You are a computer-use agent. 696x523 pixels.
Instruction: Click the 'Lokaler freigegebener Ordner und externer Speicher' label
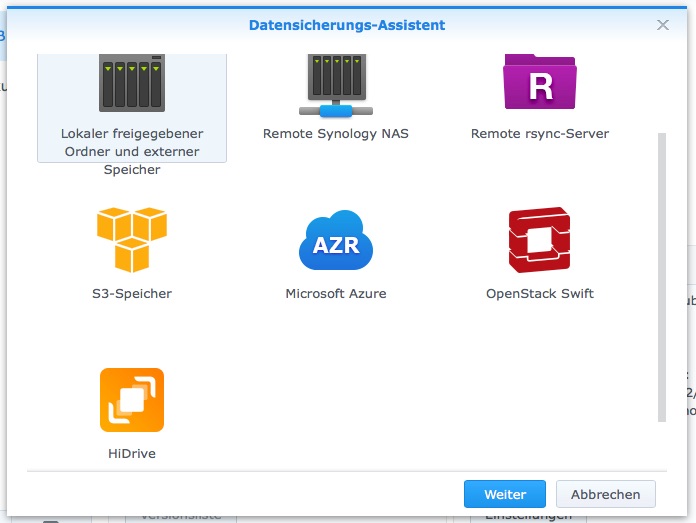pos(132,151)
